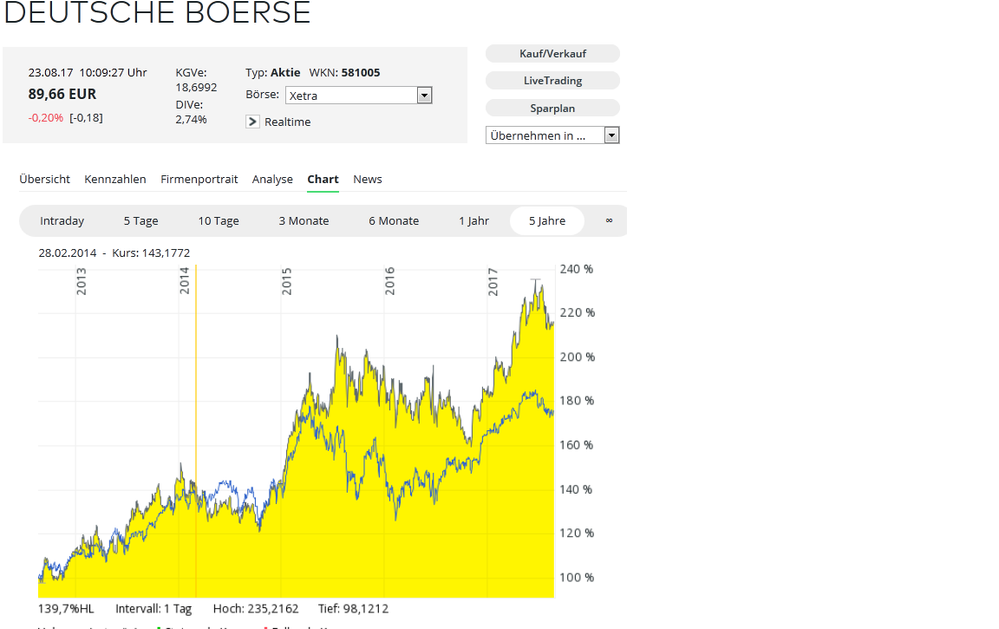
Task: Open the Kennzahlen tab
Action: coord(115,179)
